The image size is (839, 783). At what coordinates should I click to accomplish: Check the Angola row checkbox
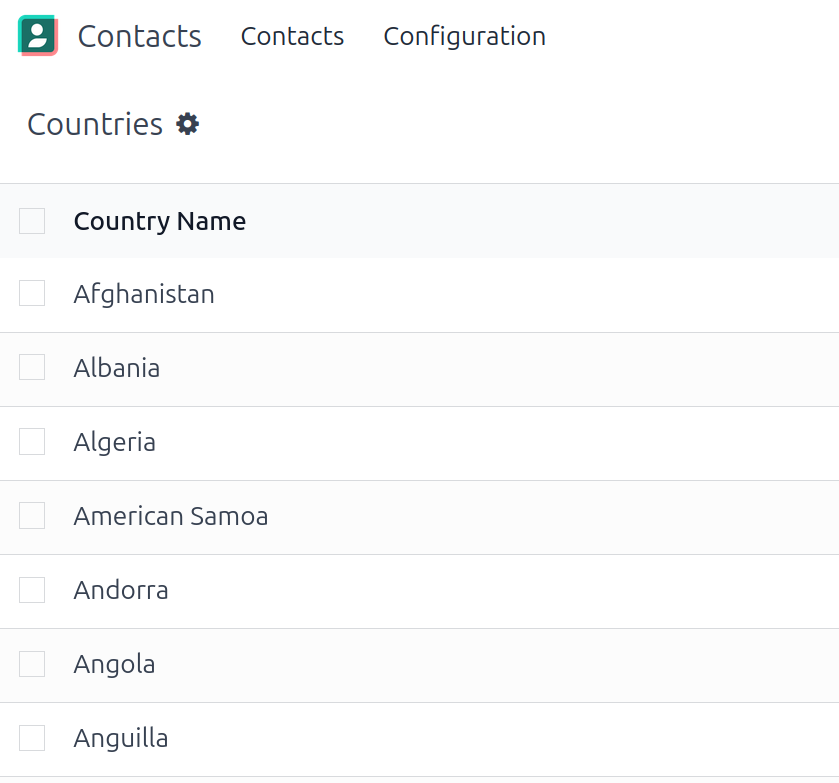(x=32, y=664)
